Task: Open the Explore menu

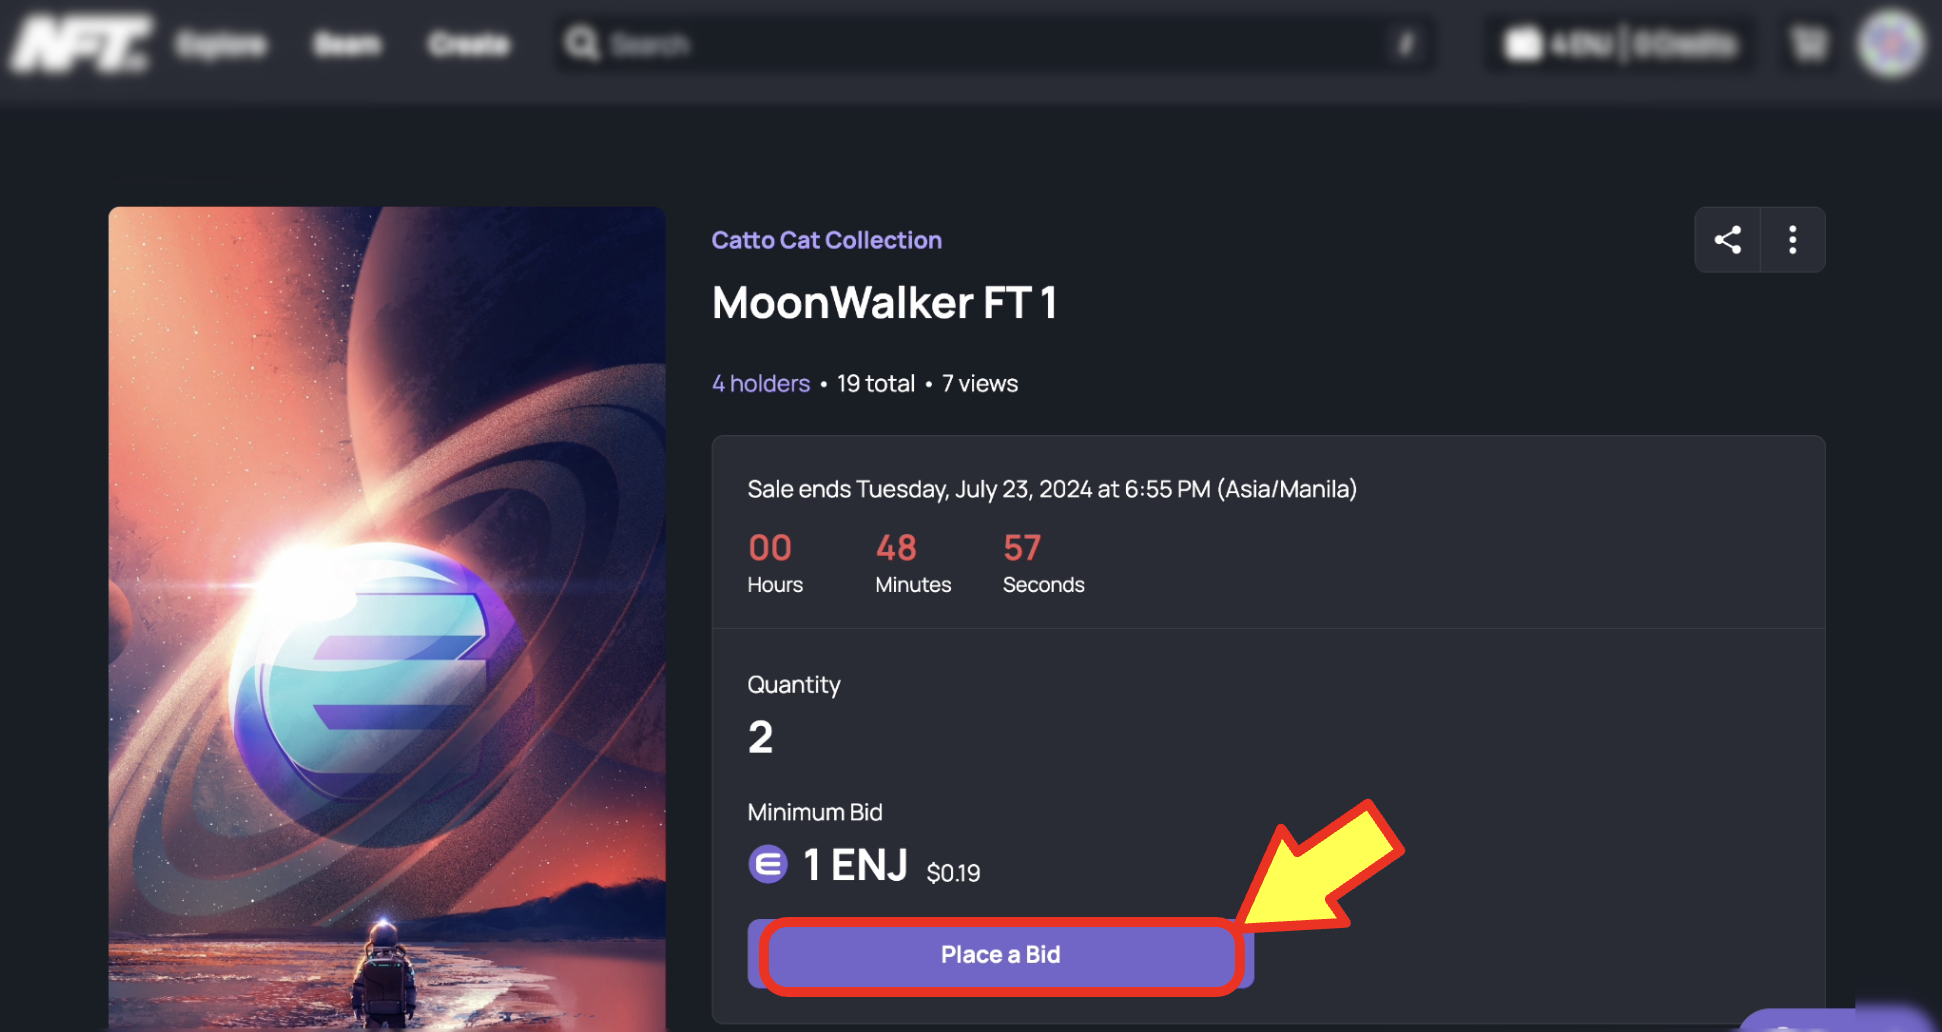Action: [222, 43]
